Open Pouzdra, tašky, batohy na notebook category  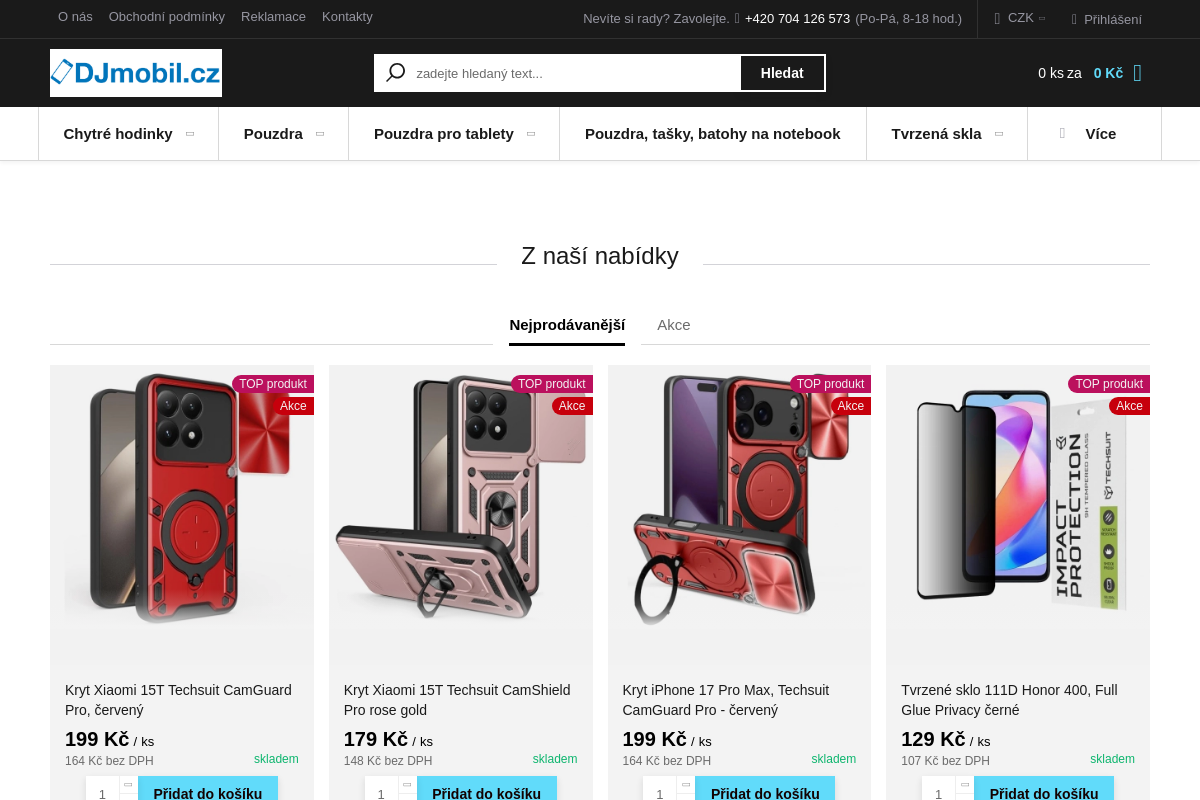click(x=712, y=134)
